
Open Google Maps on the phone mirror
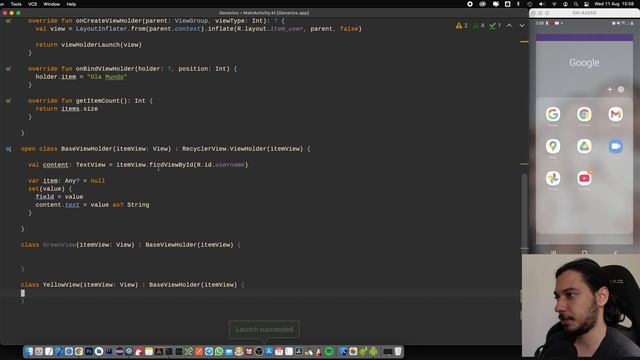pyautogui.click(x=553, y=146)
